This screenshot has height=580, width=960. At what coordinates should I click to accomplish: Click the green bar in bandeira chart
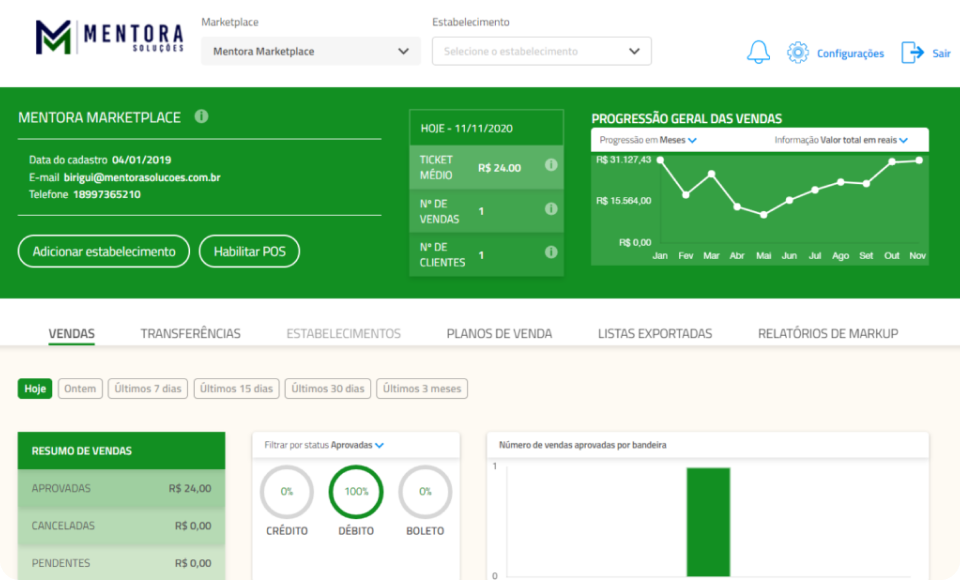coord(708,522)
